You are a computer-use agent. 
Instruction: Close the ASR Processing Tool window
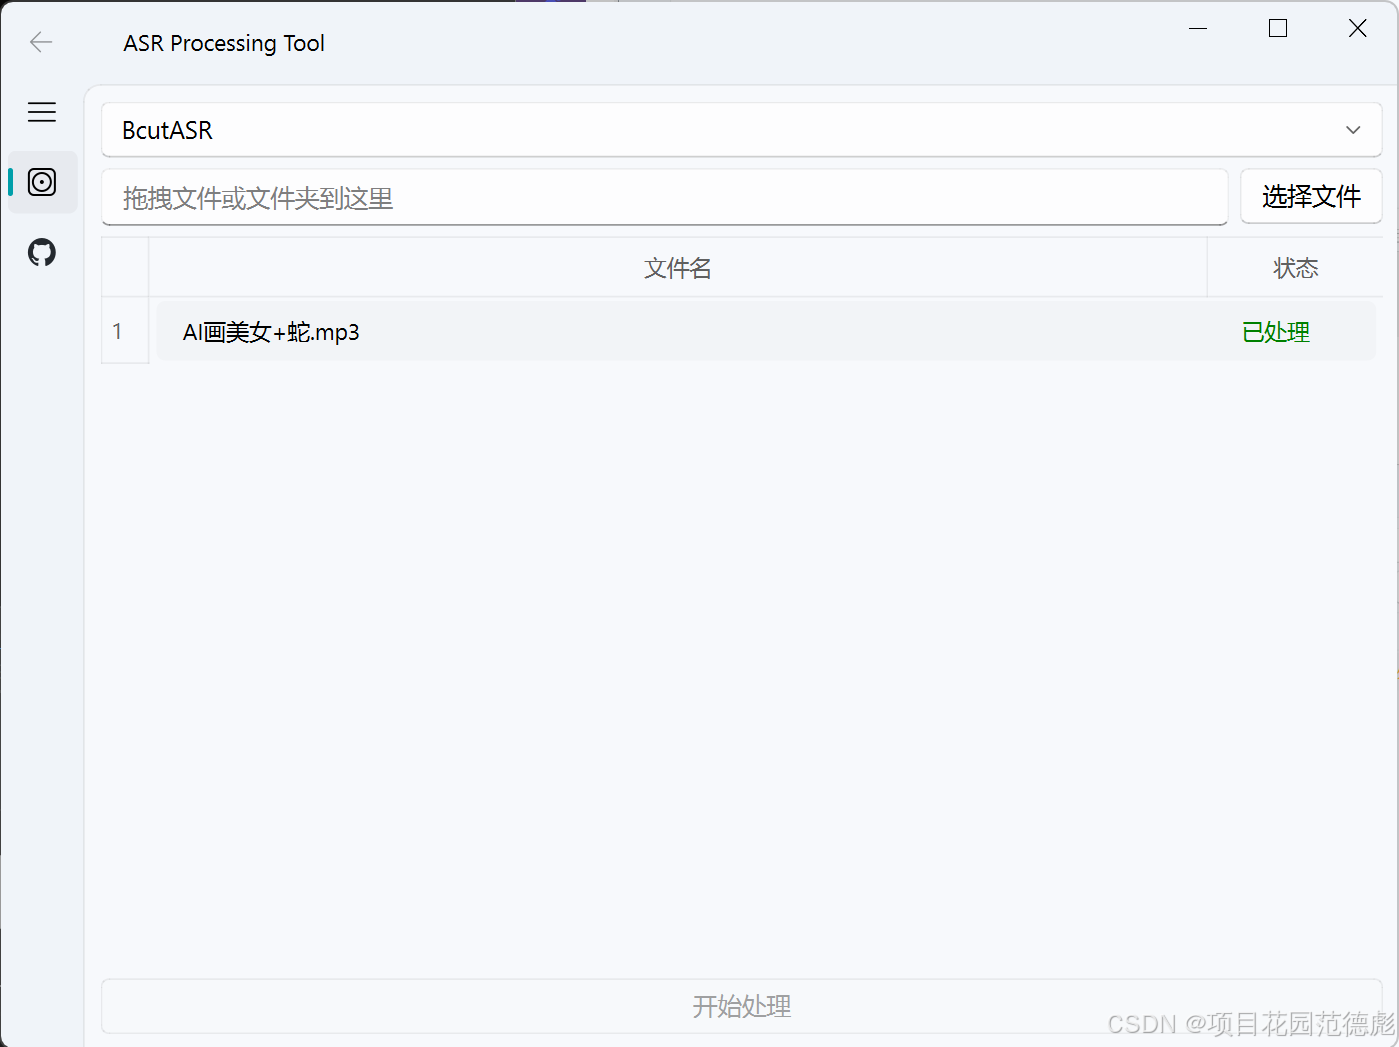[1357, 28]
